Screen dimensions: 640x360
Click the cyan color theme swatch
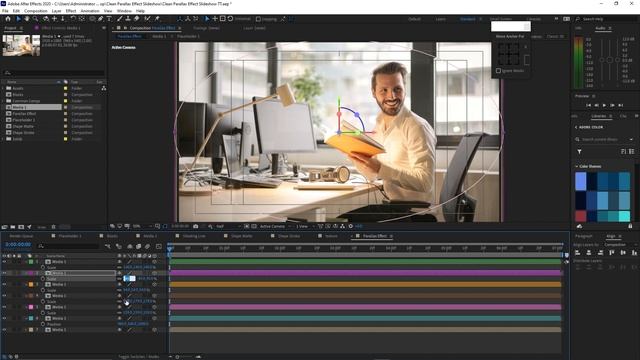(624, 216)
